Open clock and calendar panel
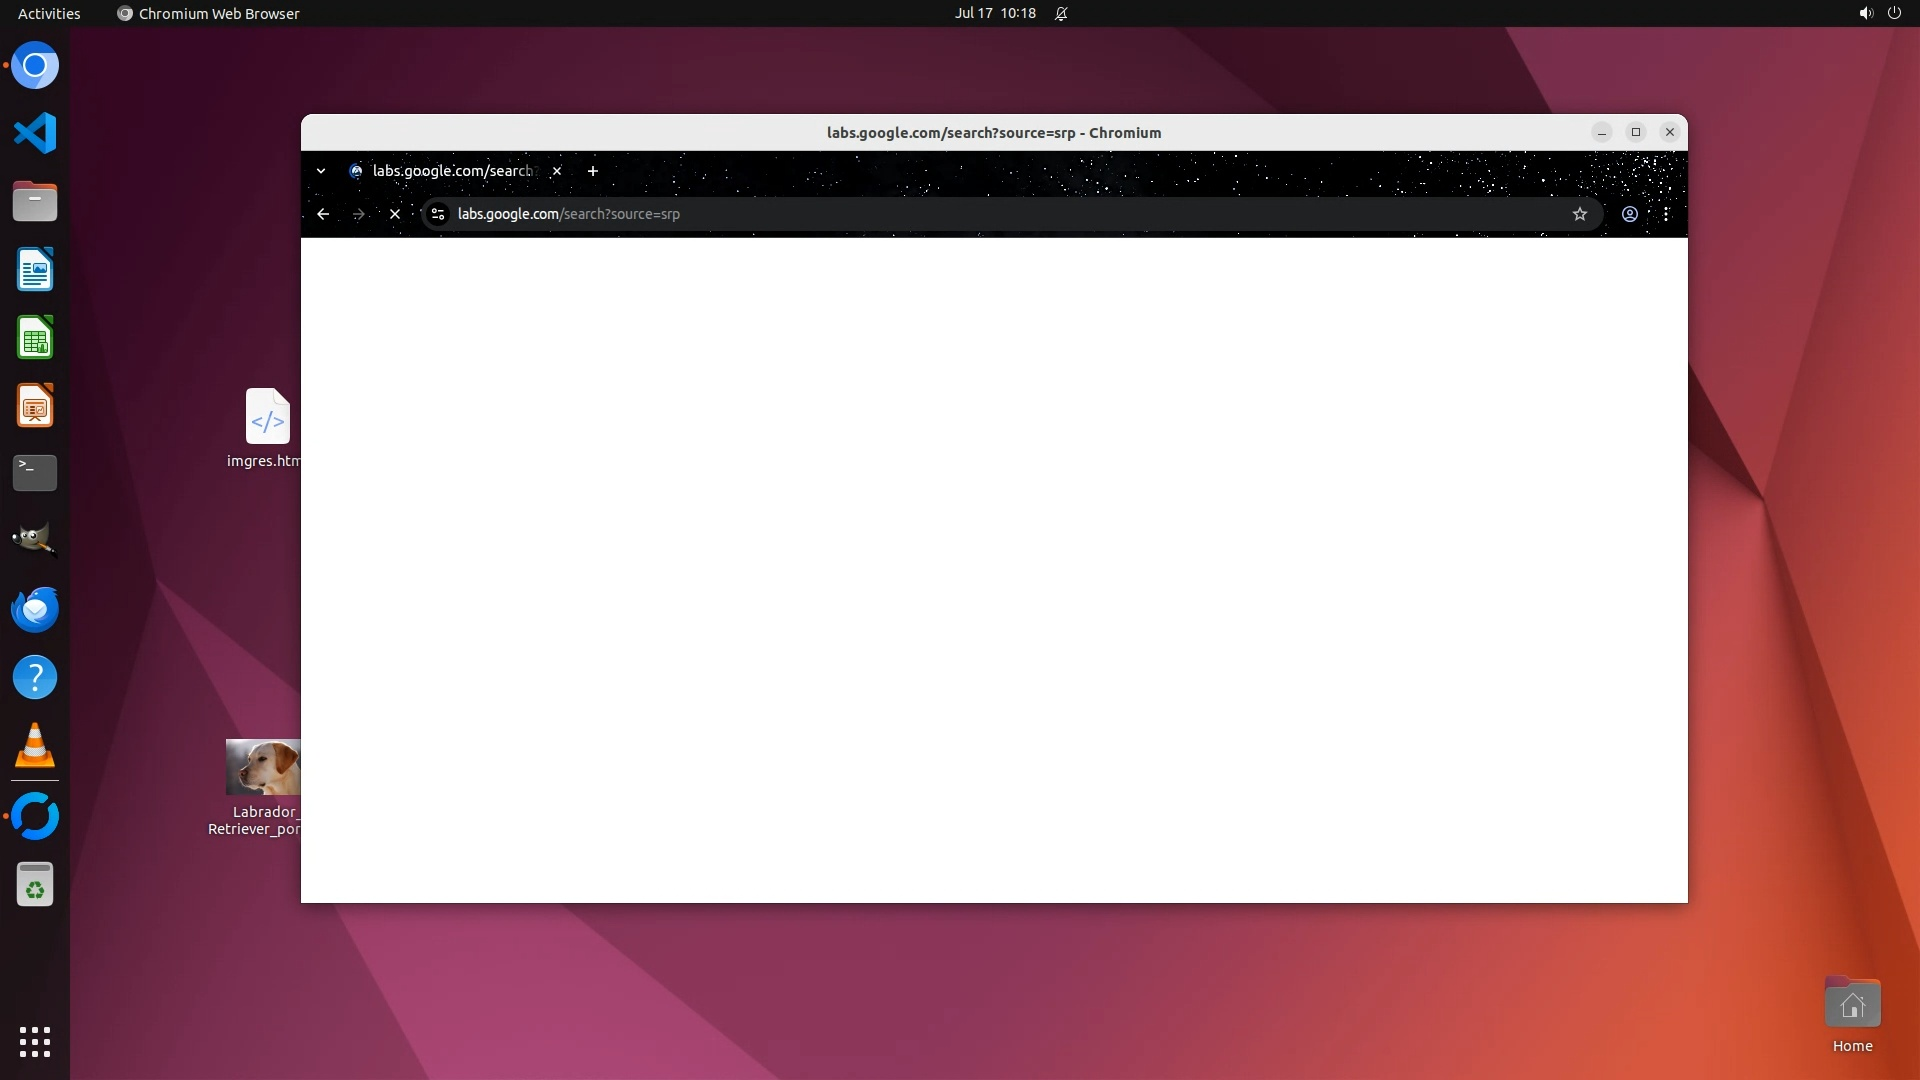 995,13
